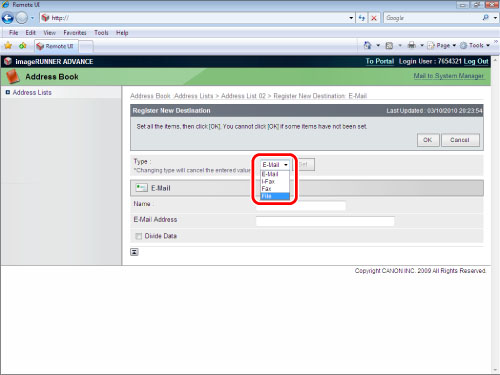Open the recent pages dropdown arrow
The height and width of the screenshot is (375, 500).
click(x=32, y=18)
